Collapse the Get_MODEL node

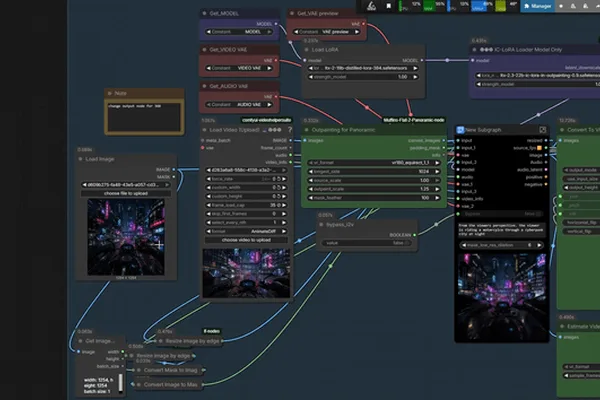coord(204,13)
